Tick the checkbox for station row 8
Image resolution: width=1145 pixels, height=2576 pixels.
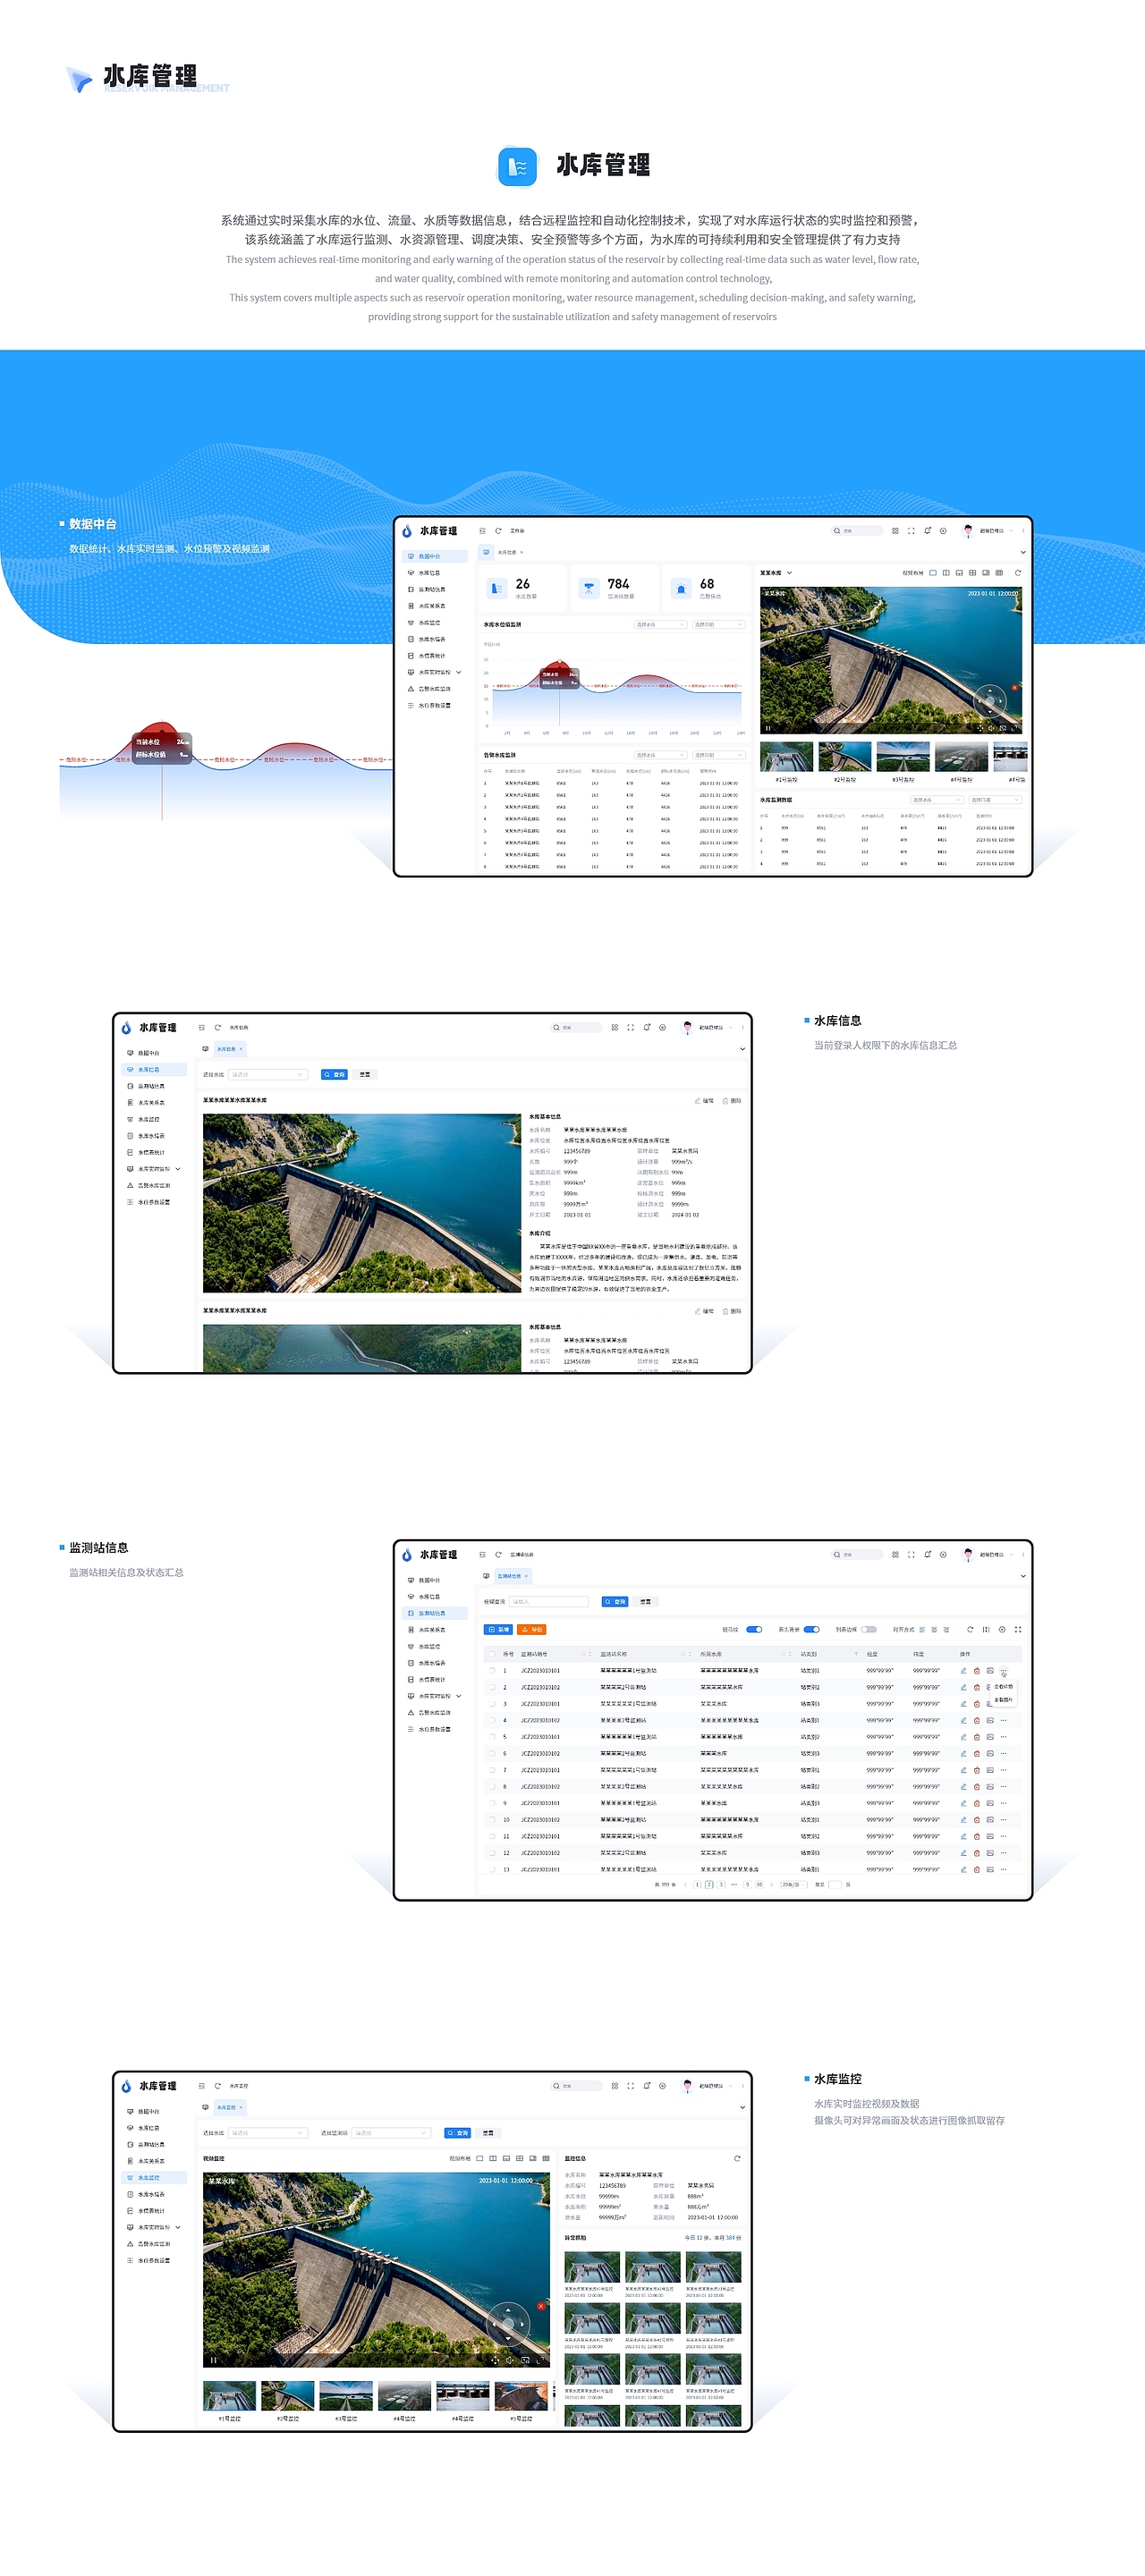point(492,1786)
